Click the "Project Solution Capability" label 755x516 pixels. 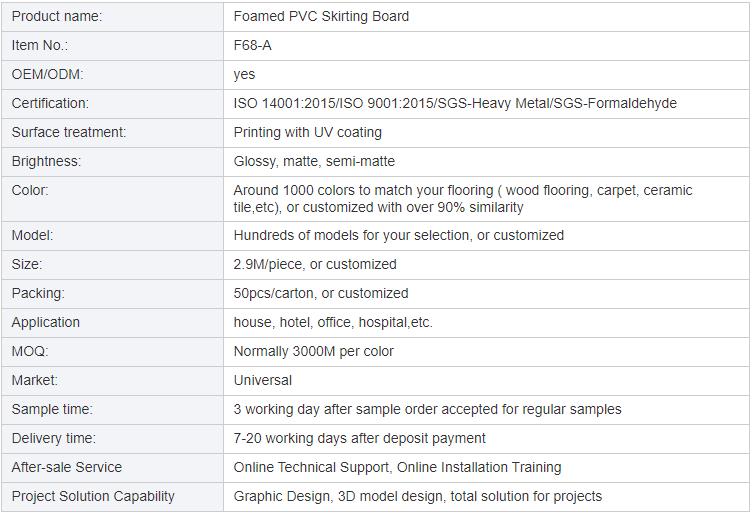tap(93, 496)
